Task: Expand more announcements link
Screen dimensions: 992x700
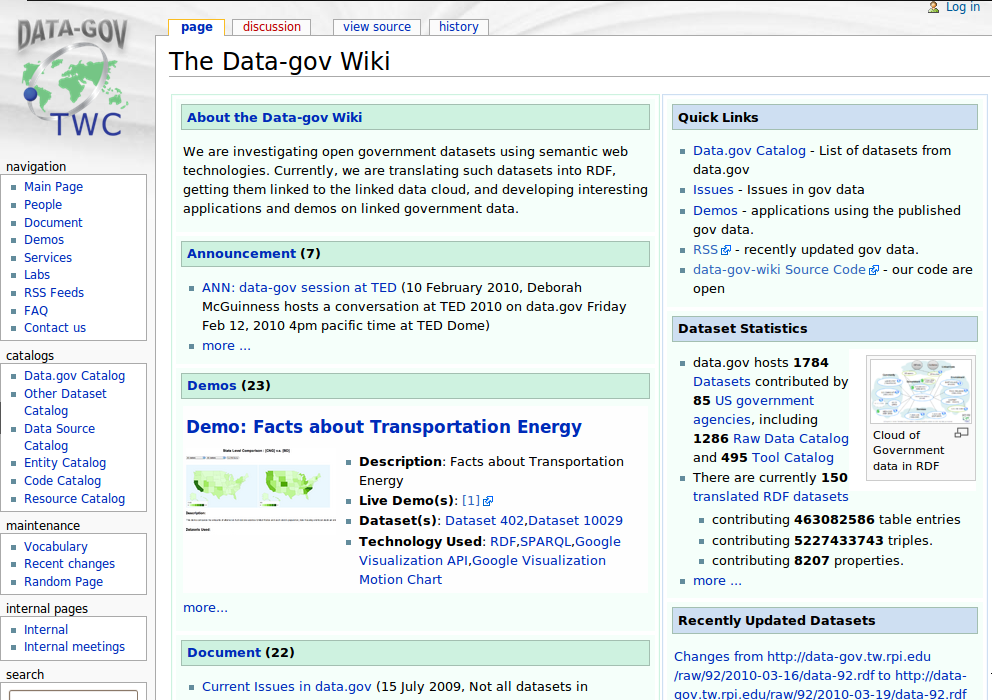Action: coord(226,346)
